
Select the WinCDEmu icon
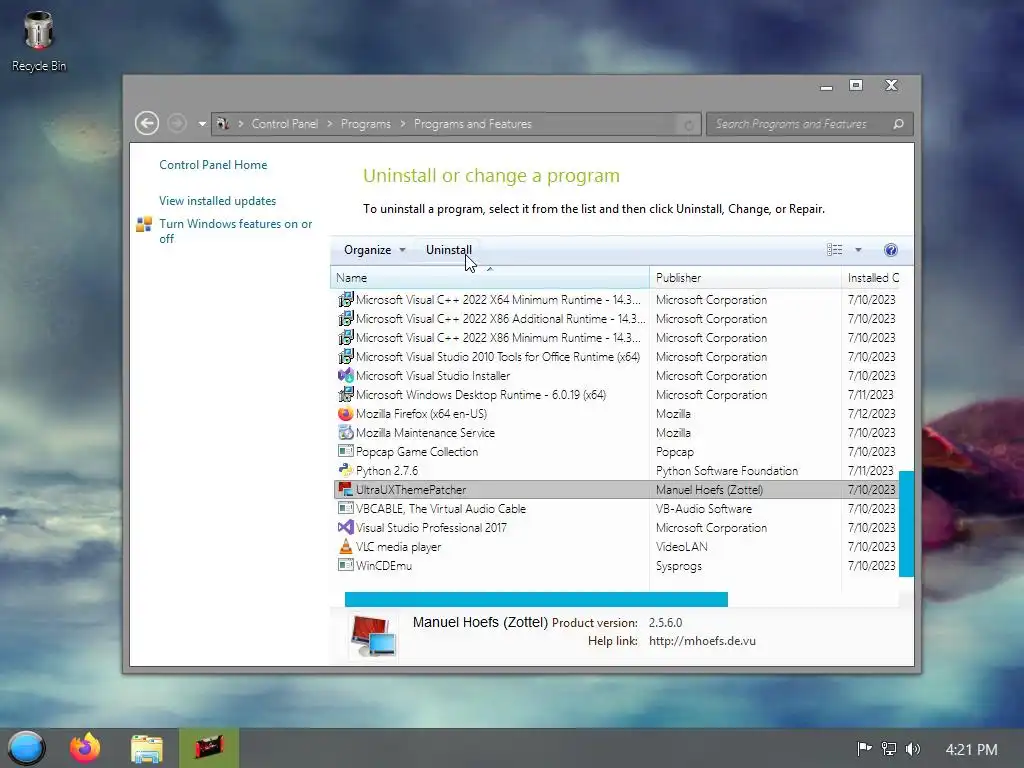345,565
